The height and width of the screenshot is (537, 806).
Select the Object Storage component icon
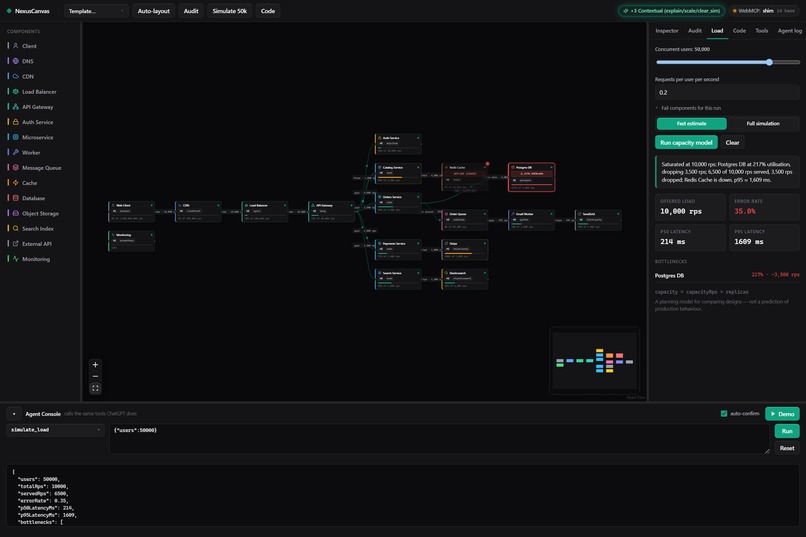(x=15, y=213)
